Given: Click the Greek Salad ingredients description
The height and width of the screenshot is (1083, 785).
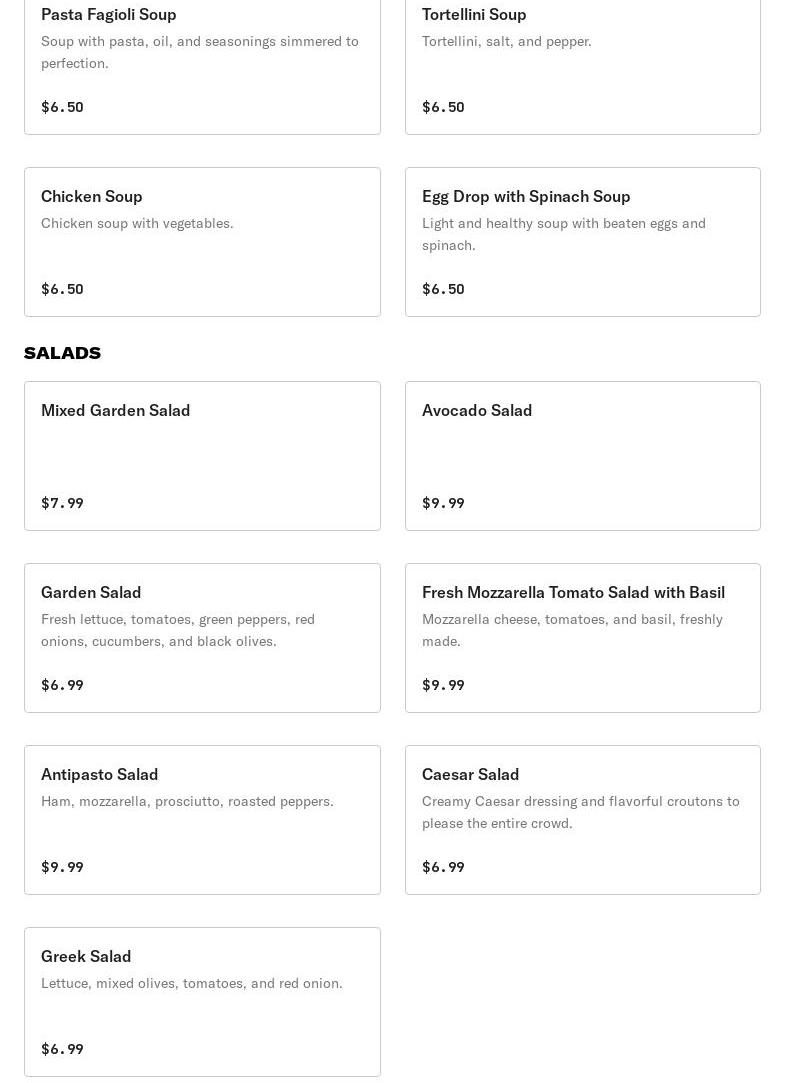Looking at the screenshot, I should tap(191, 983).
